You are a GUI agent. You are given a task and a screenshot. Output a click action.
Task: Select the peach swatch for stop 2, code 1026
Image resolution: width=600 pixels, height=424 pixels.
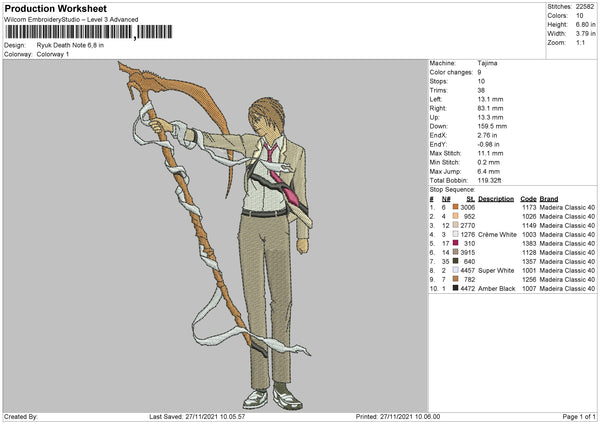(455, 216)
